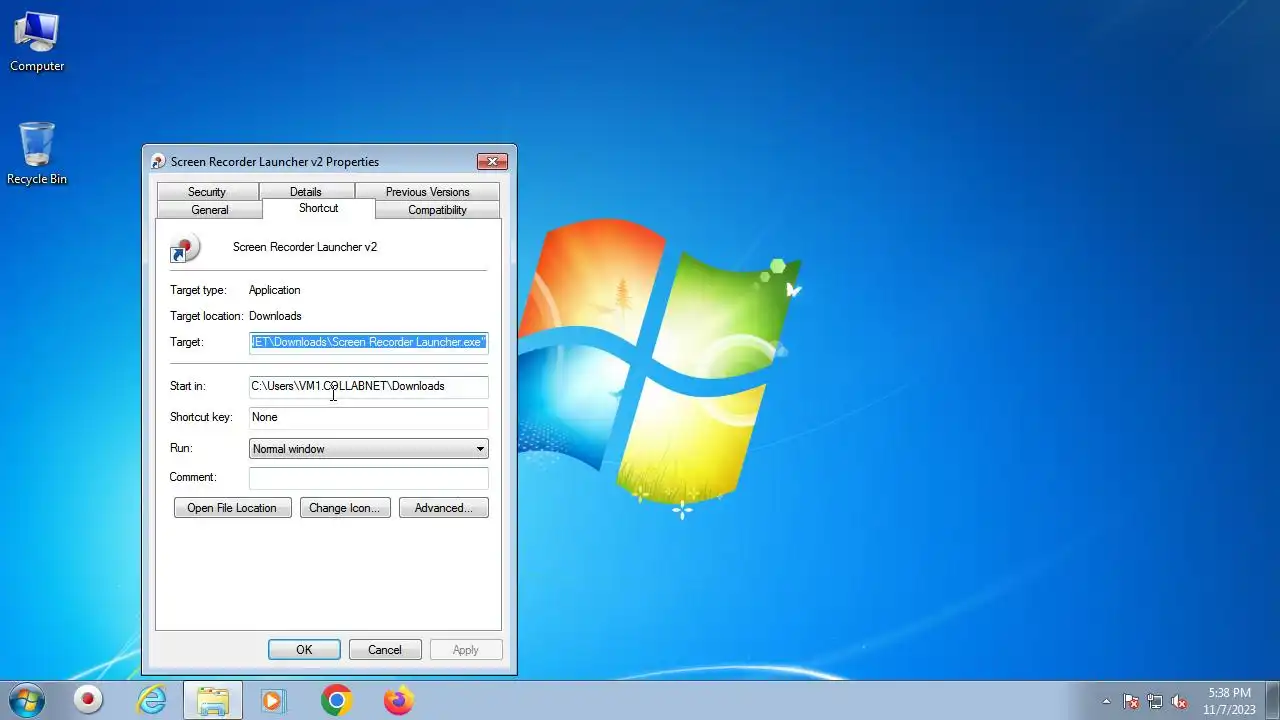The height and width of the screenshot is (720, 1280).
Task: Open the Windows Start menu
Action: tap(27, 700)
